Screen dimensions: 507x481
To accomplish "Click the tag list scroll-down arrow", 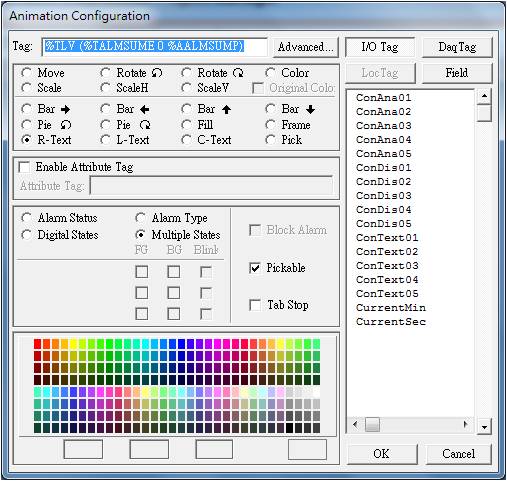I will coord(484,427).
